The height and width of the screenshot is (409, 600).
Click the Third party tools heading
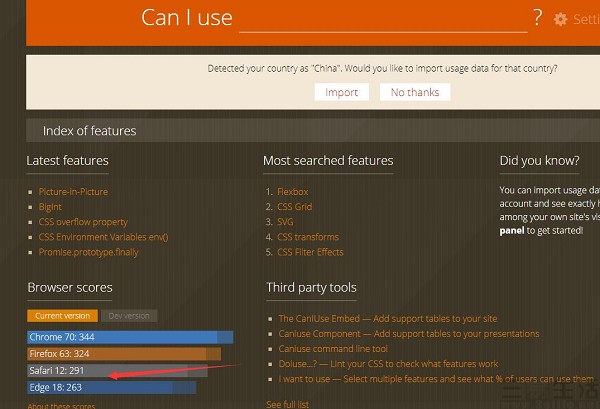311,288
